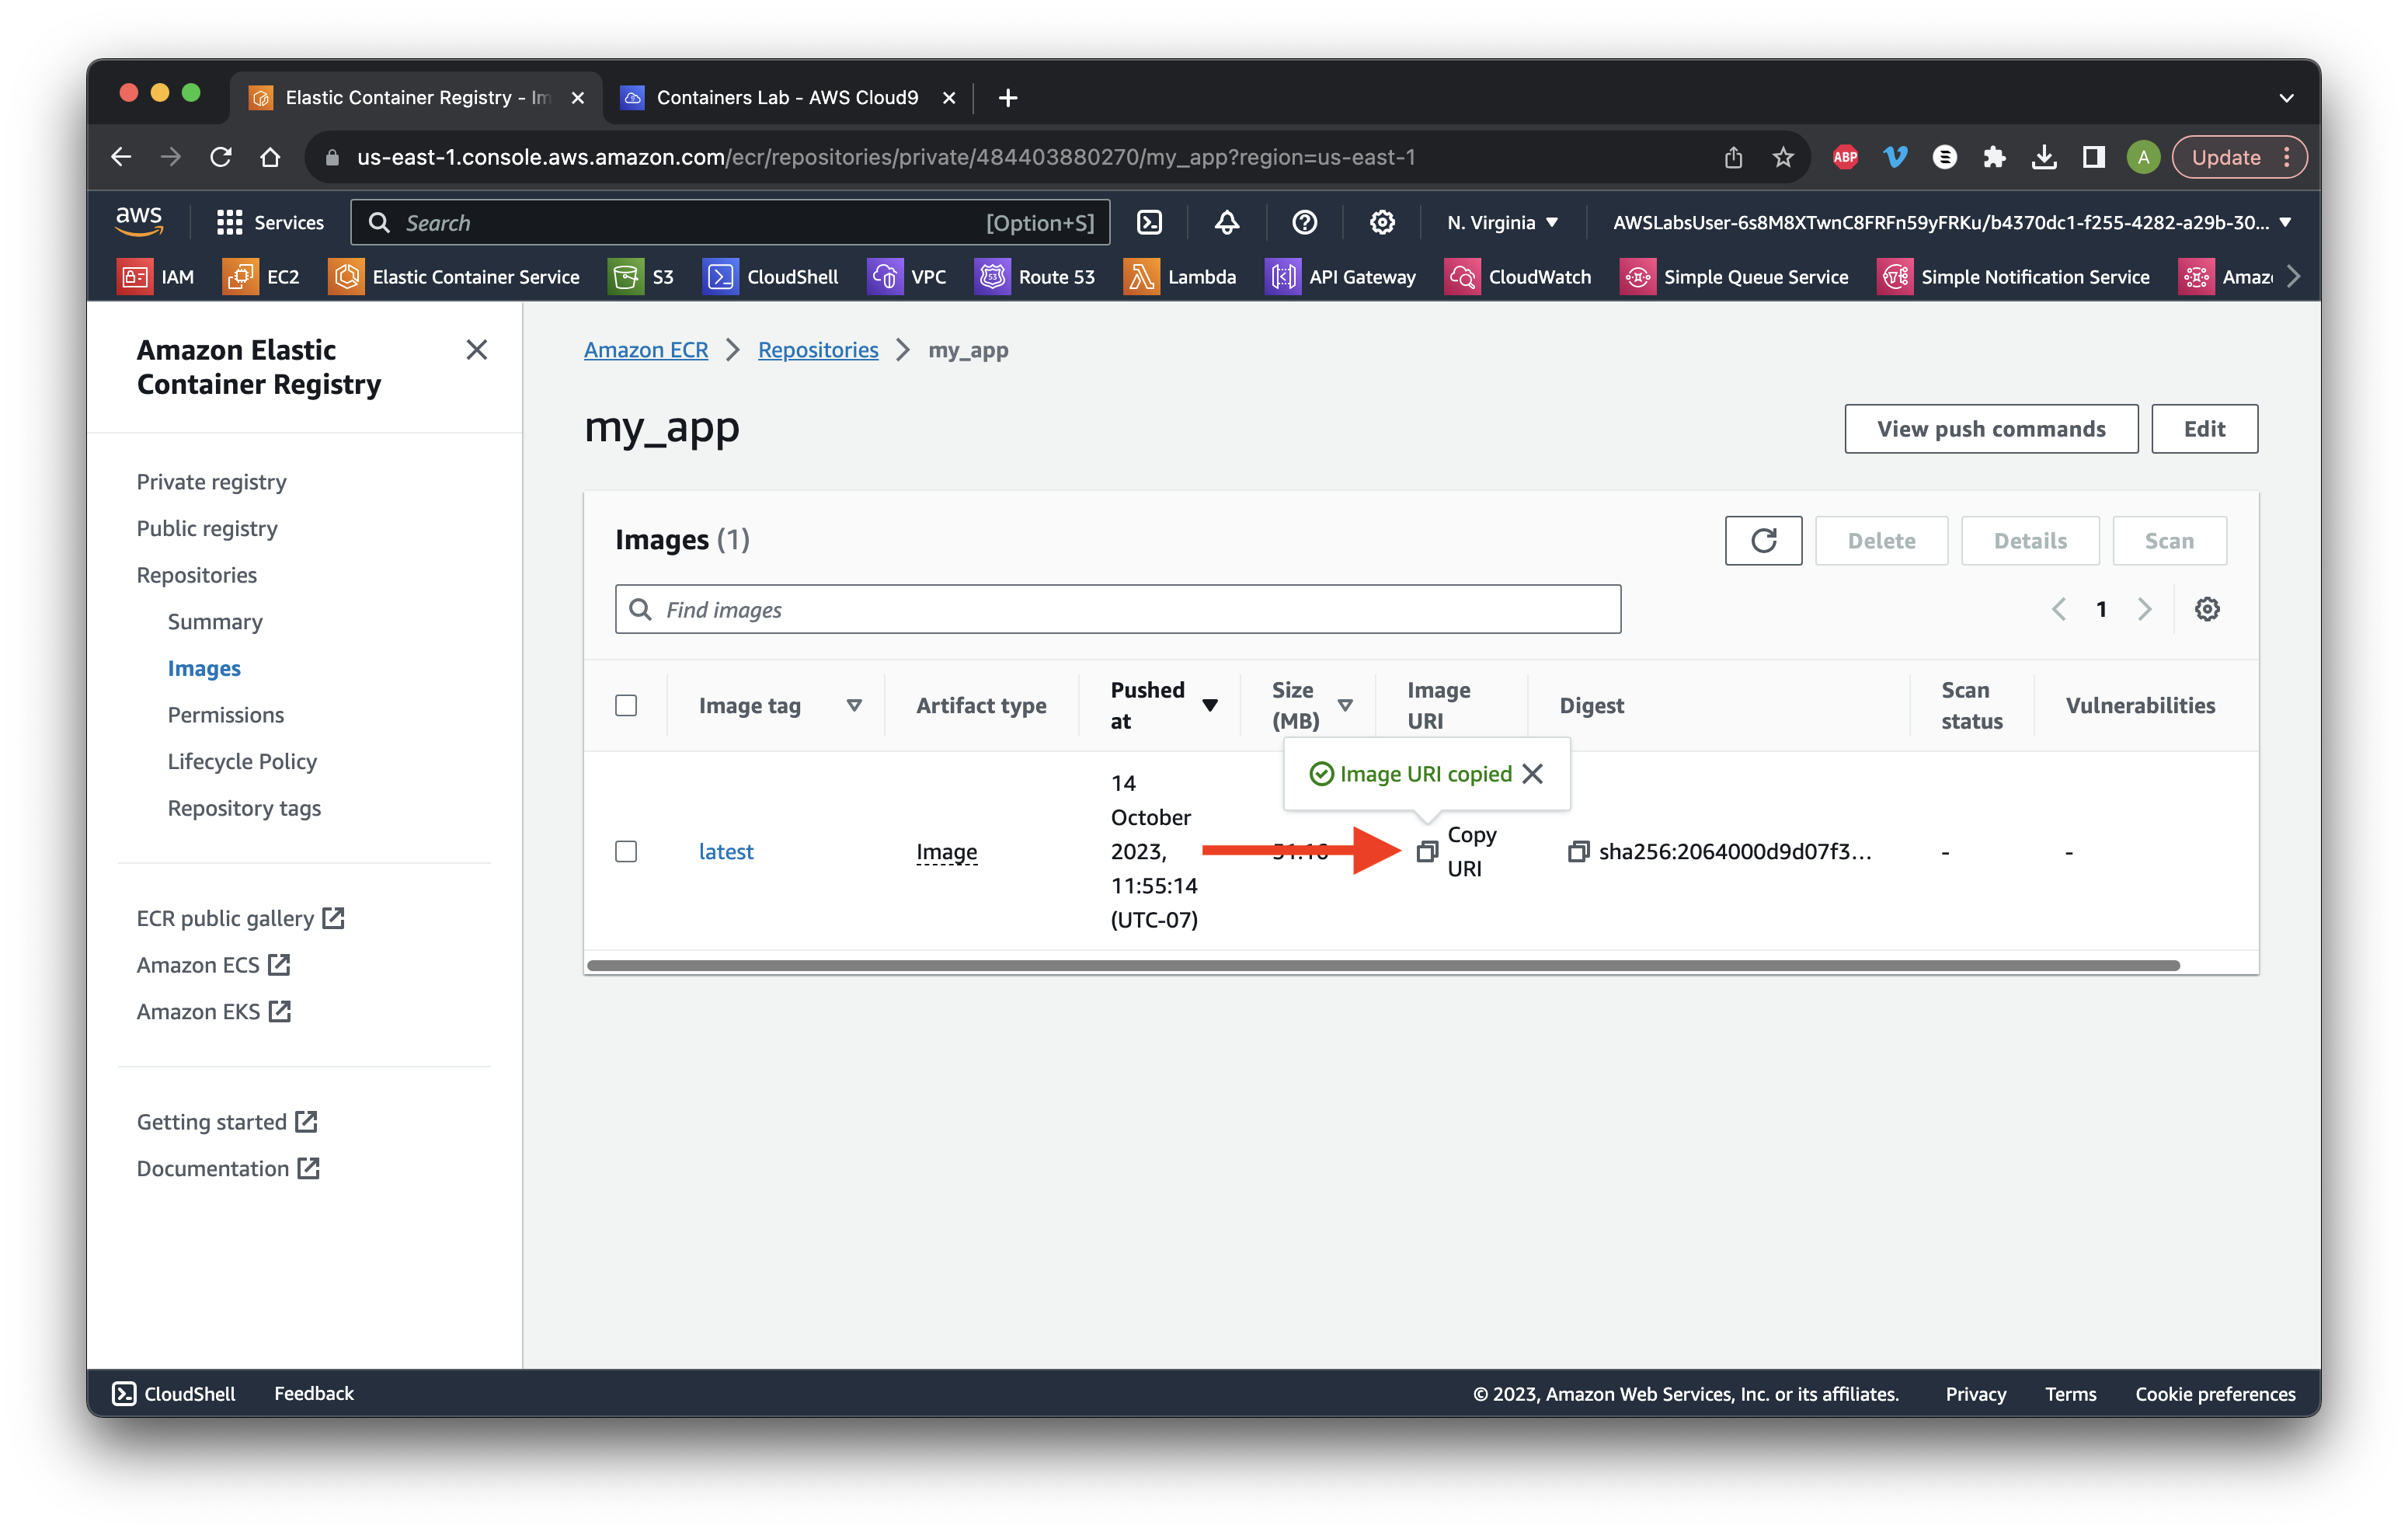Open Route 53 shortcut
2408x1532 pixels.
[1035, 277]
